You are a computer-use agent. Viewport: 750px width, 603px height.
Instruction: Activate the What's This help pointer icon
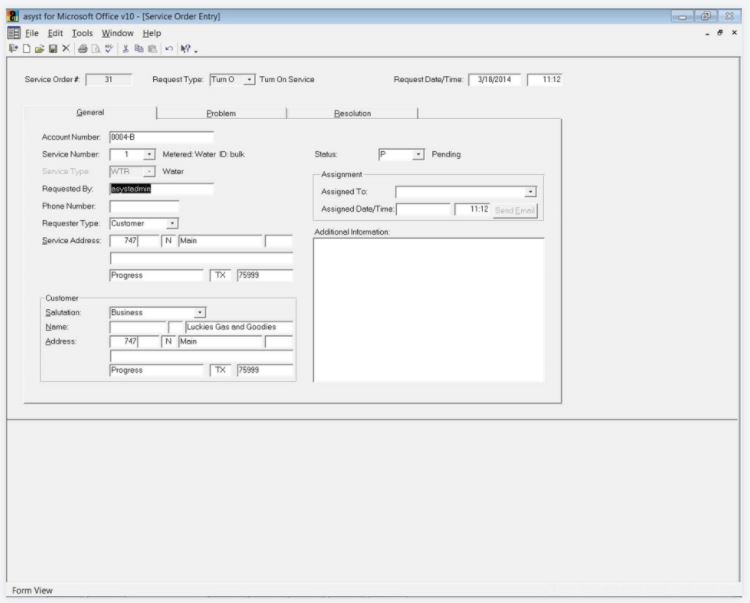(x=186, y=48)
